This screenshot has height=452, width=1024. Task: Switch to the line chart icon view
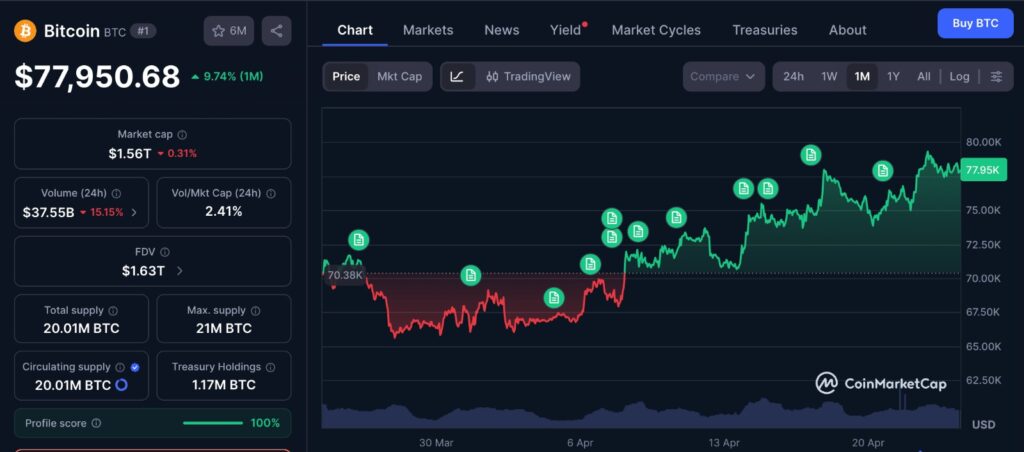click(458, 76)
